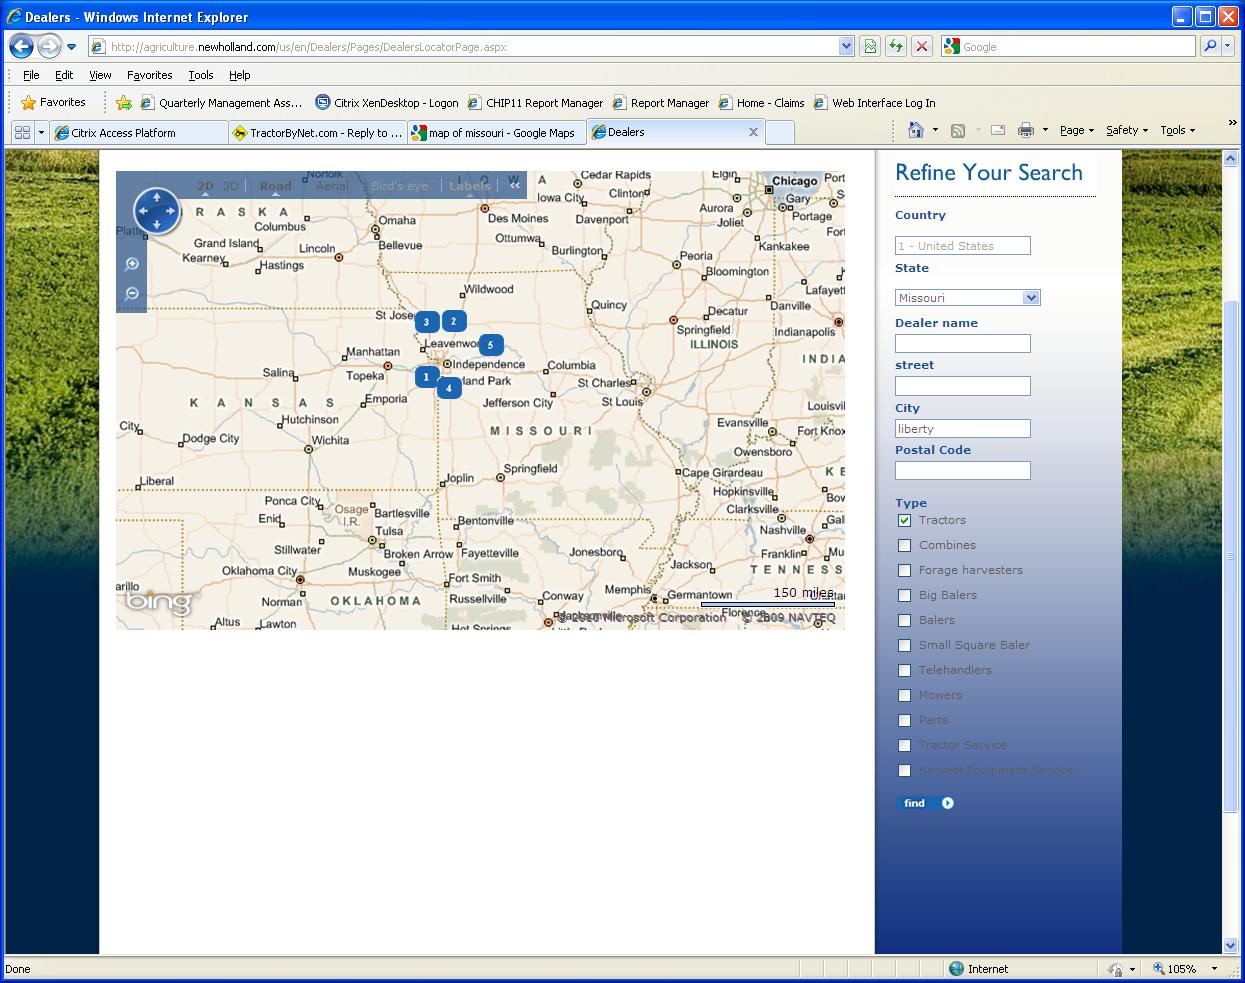Switch map to 2D mode
This screenshot has height=983, width=1245.
[x=205, y=186]
